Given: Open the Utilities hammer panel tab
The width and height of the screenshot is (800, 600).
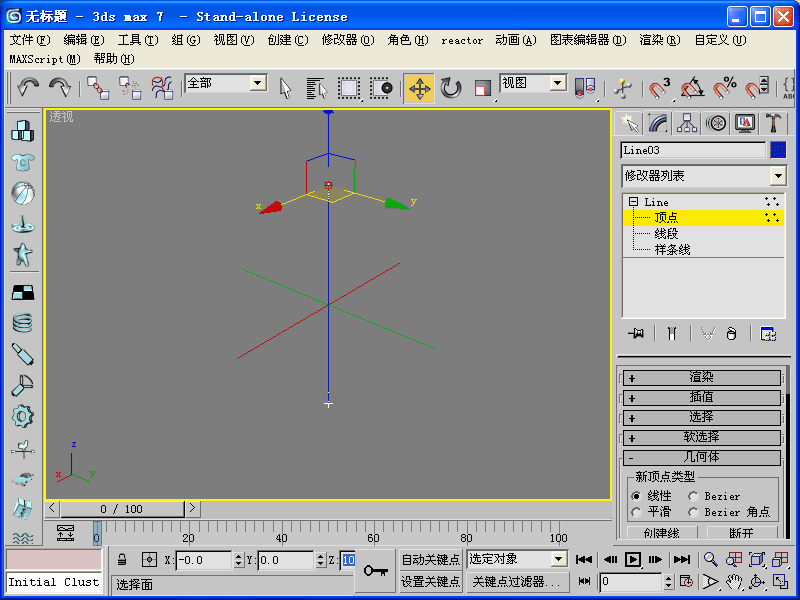Looking at the screenshot, I should 773,123.
